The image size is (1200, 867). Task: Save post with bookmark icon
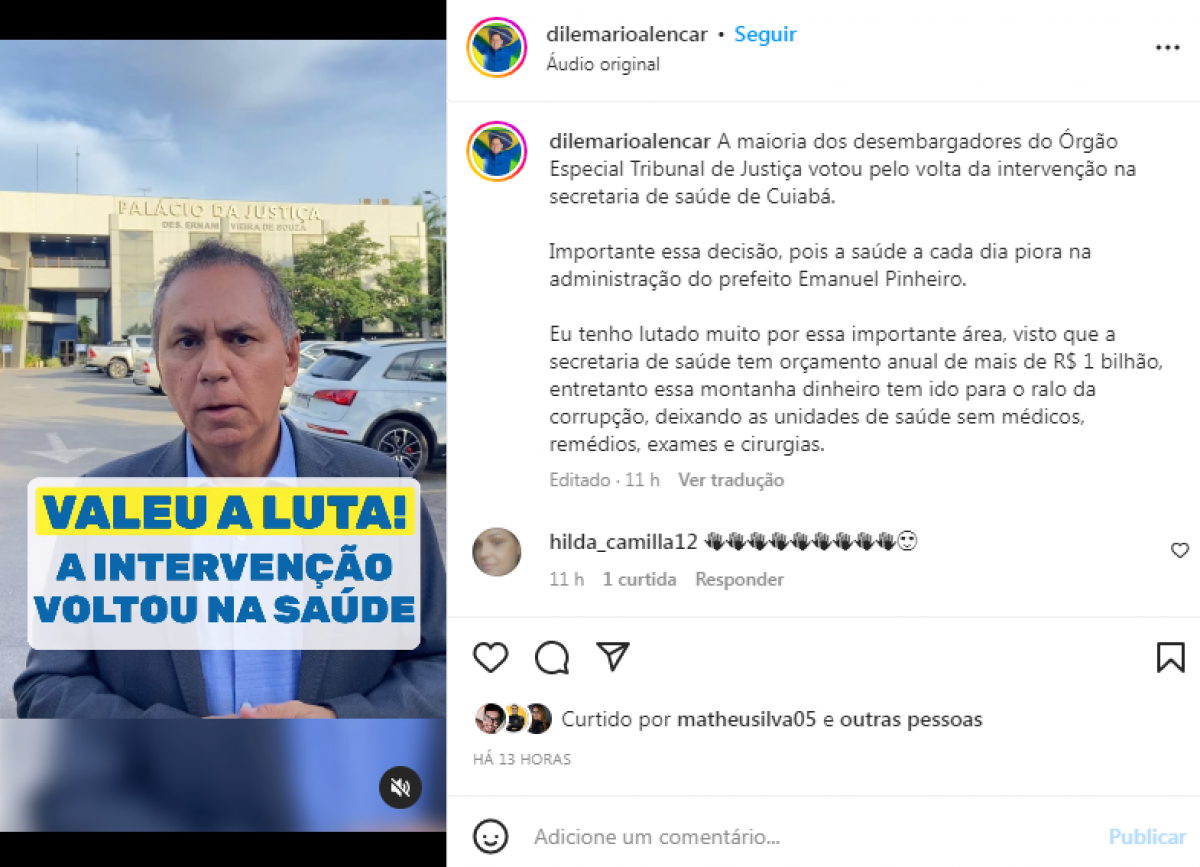coord(1170,657)
